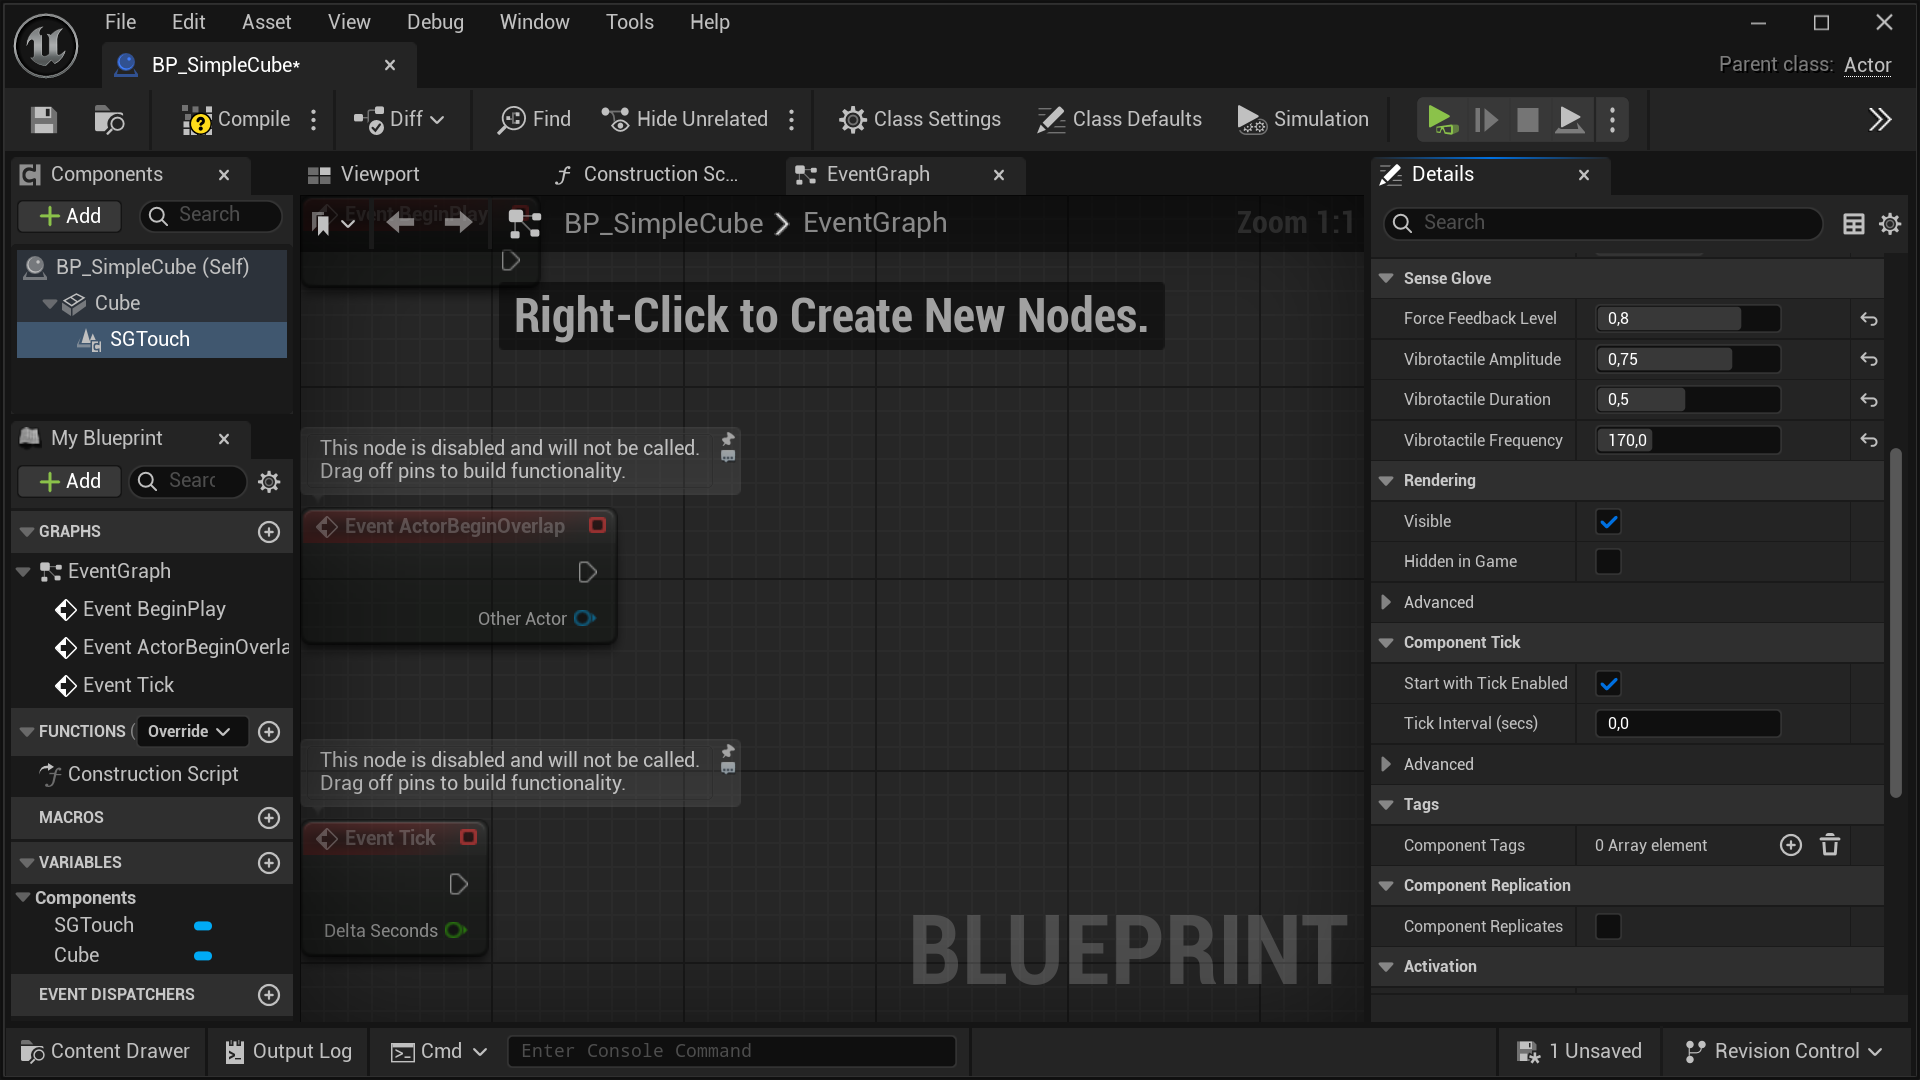Switch to the Viewport tab

[364, 175]
